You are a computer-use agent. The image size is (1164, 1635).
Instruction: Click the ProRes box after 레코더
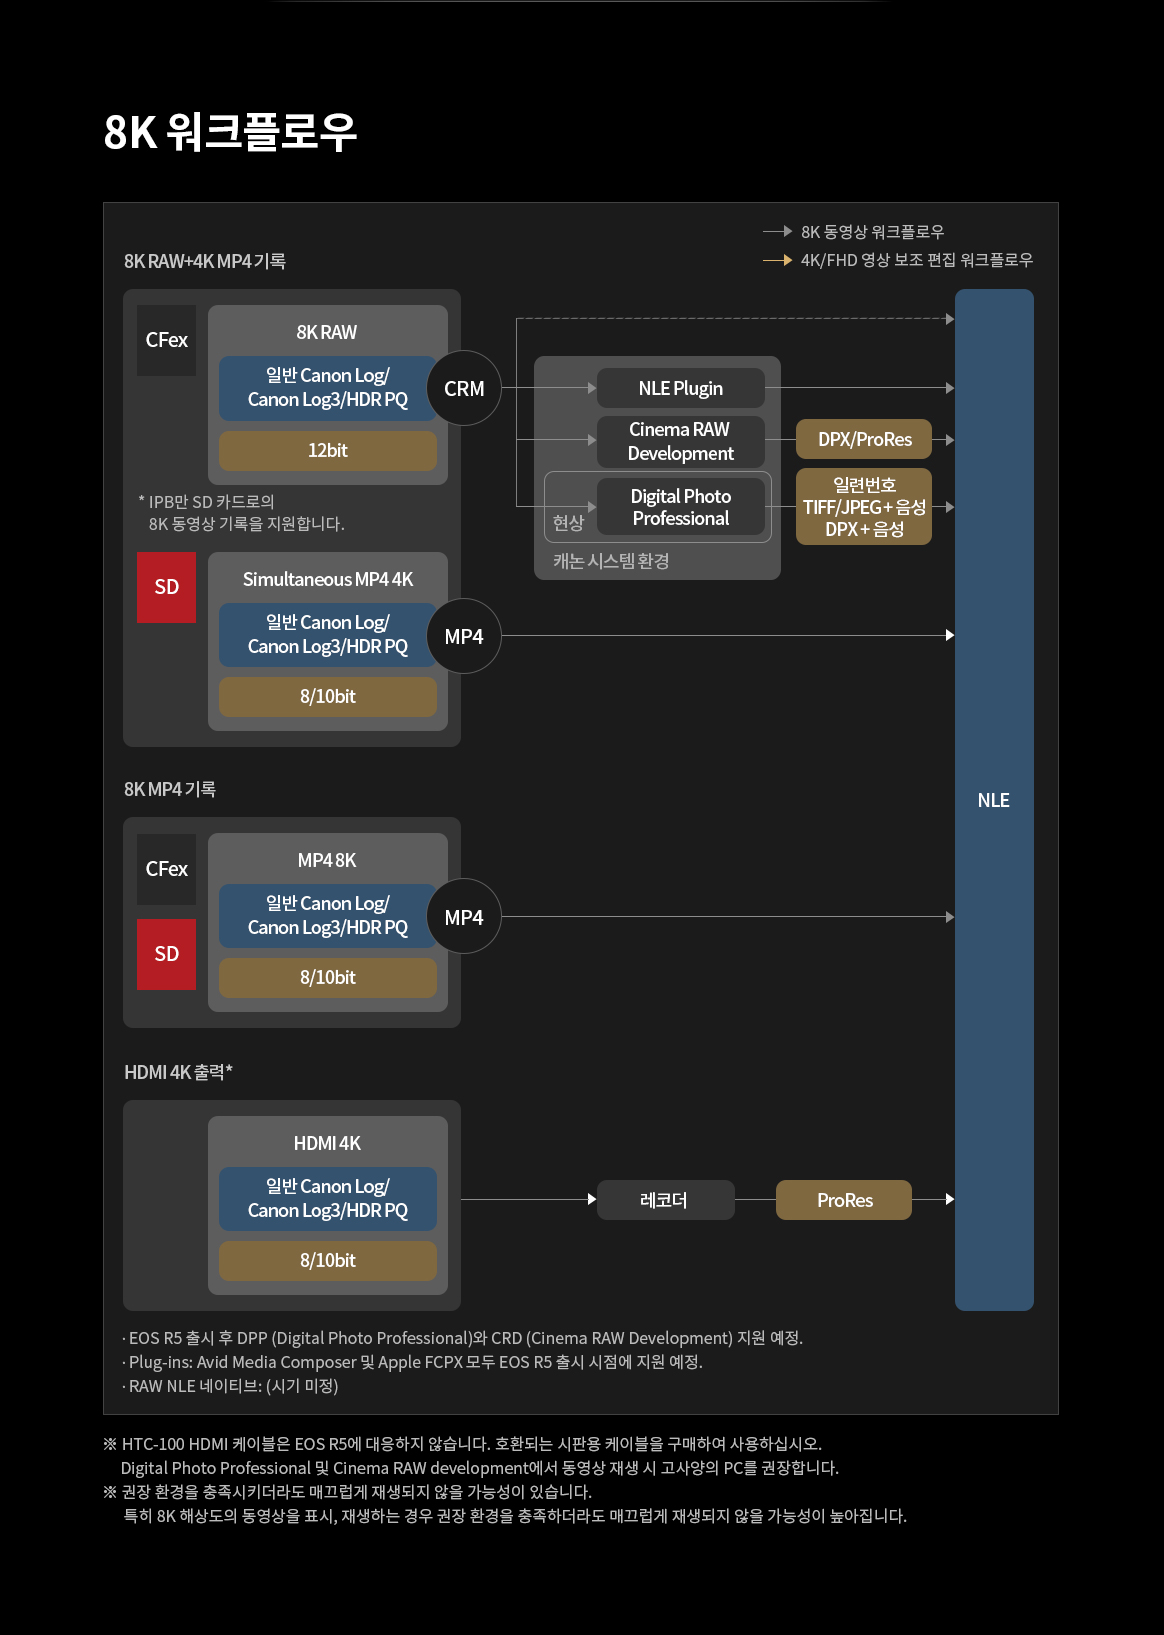click(x=844, y=1200)
